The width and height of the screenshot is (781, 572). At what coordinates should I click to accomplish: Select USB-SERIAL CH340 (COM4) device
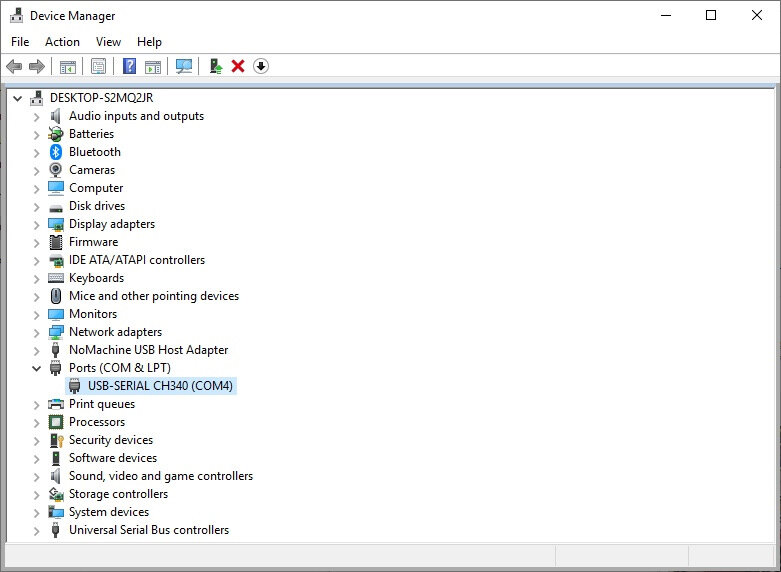[x=160, y=386]
